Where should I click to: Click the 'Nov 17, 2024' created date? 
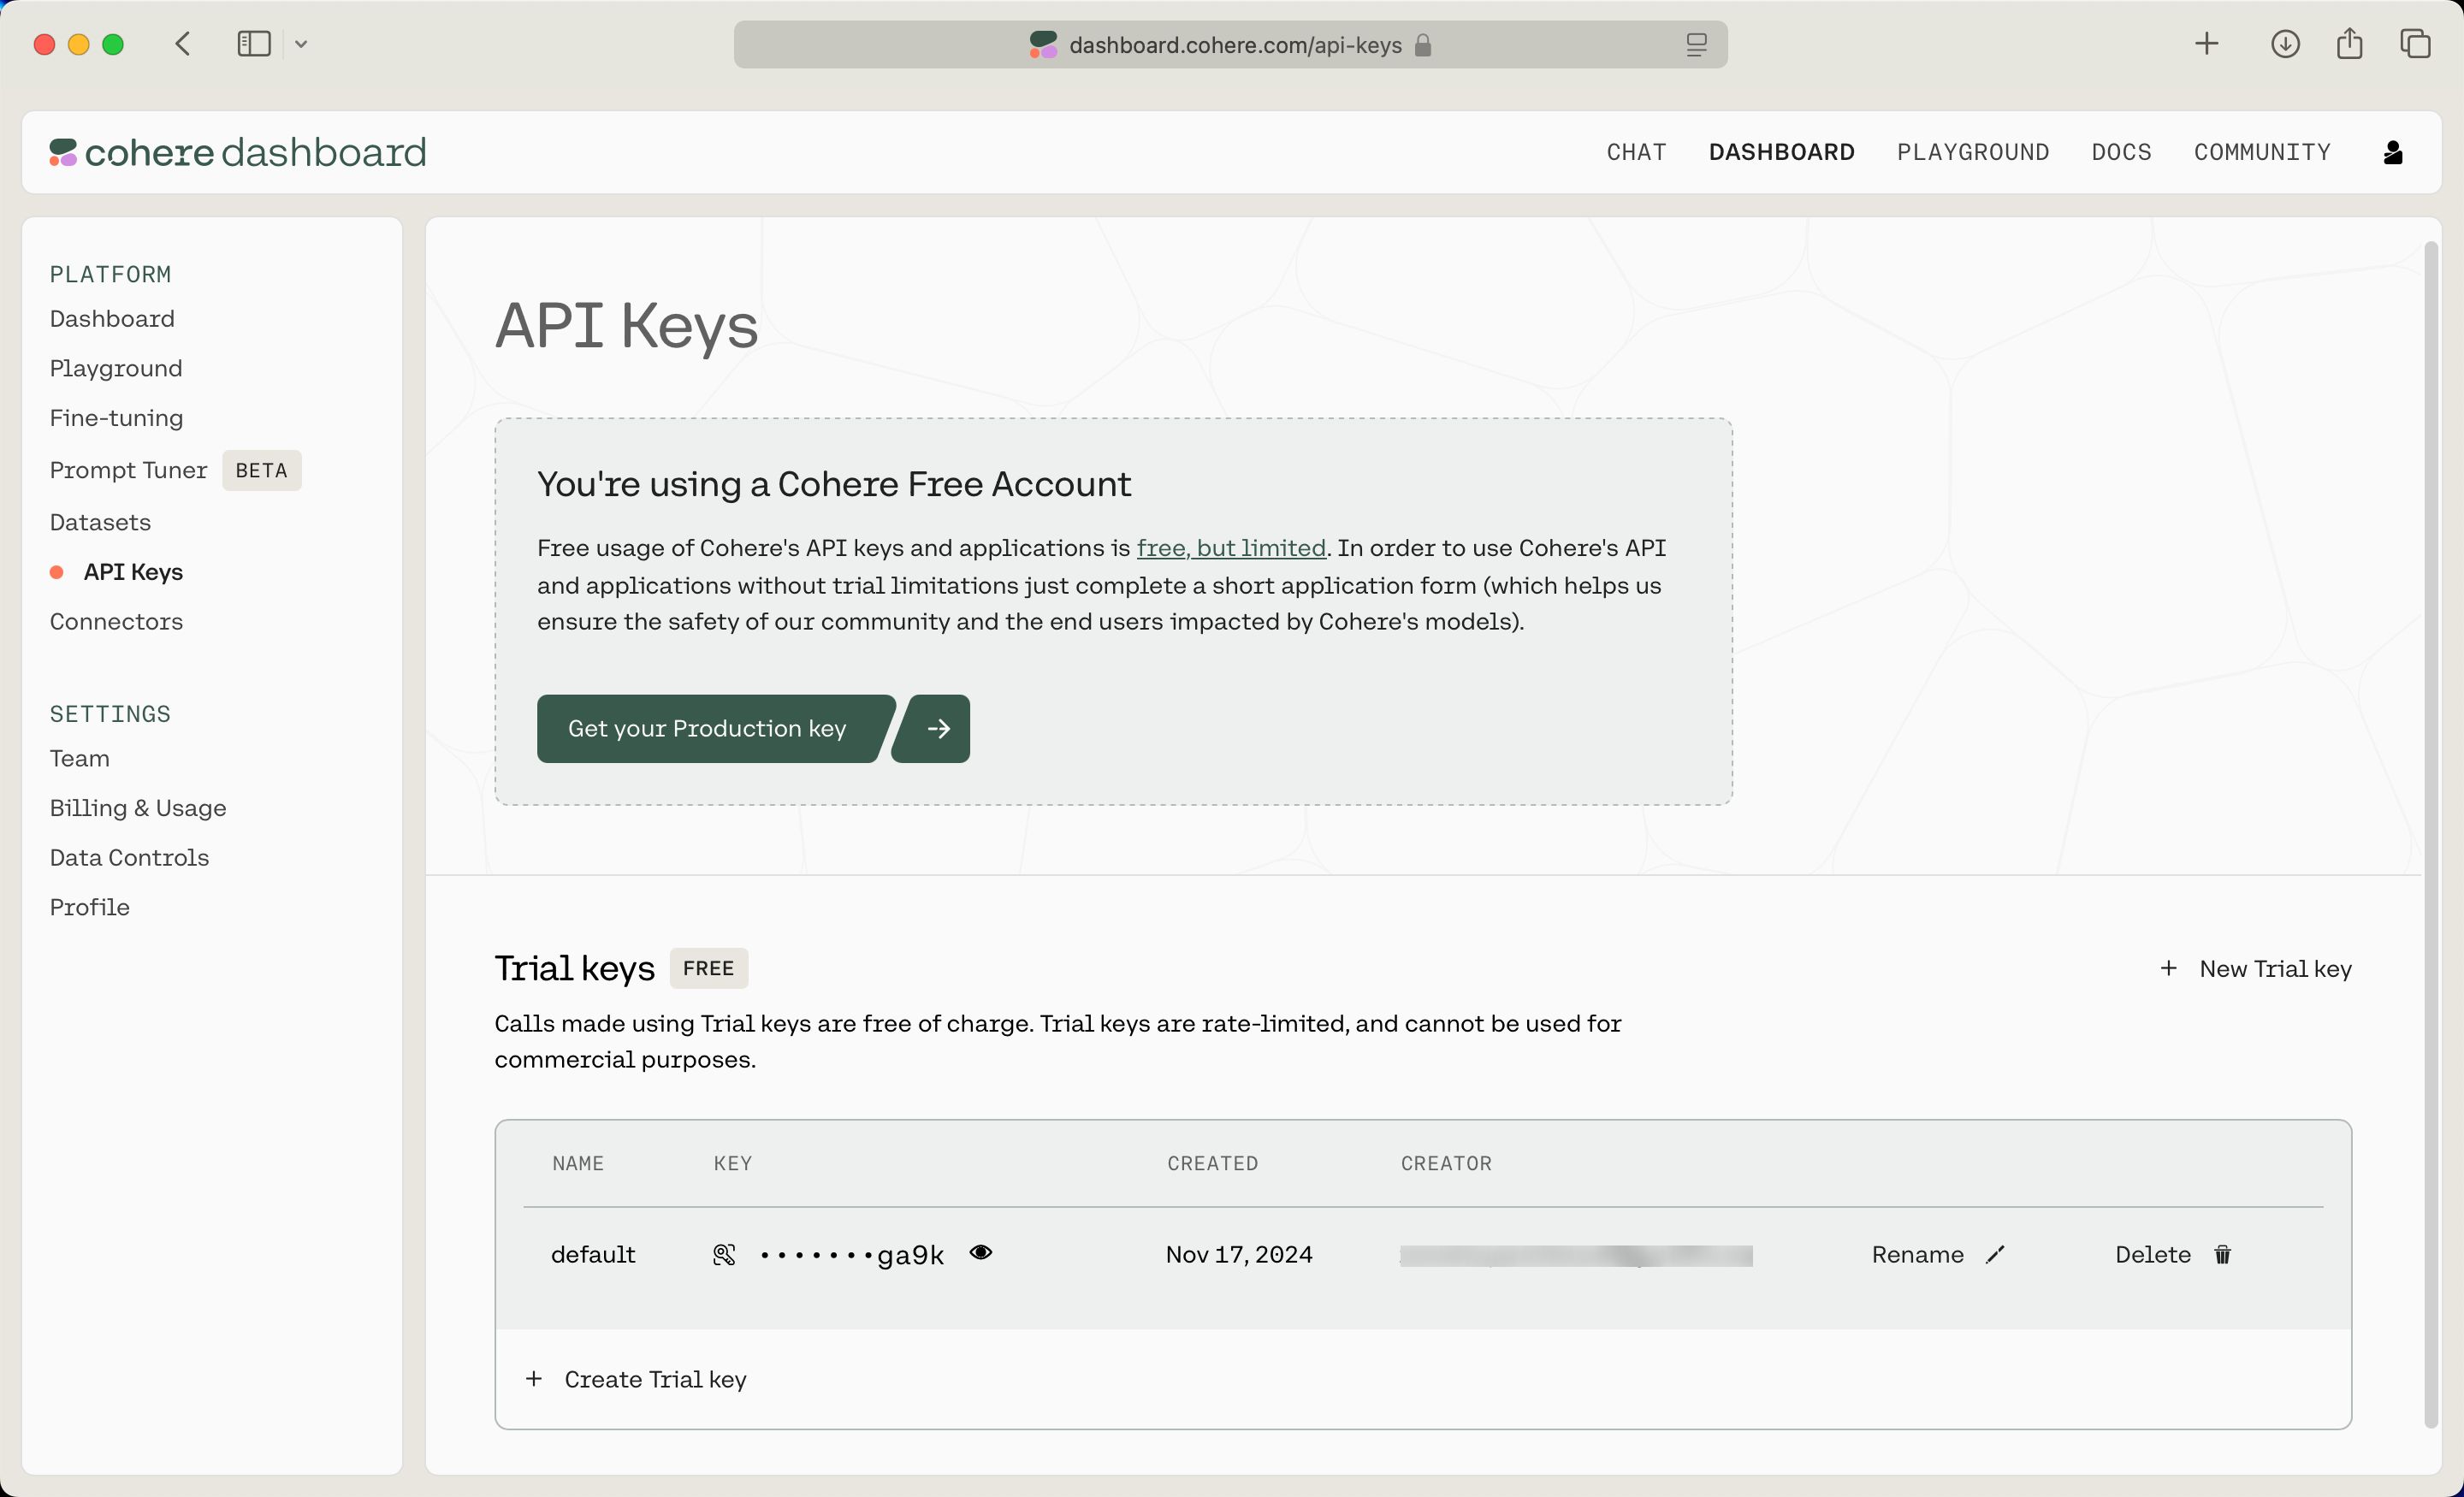pos(1239,1254)
